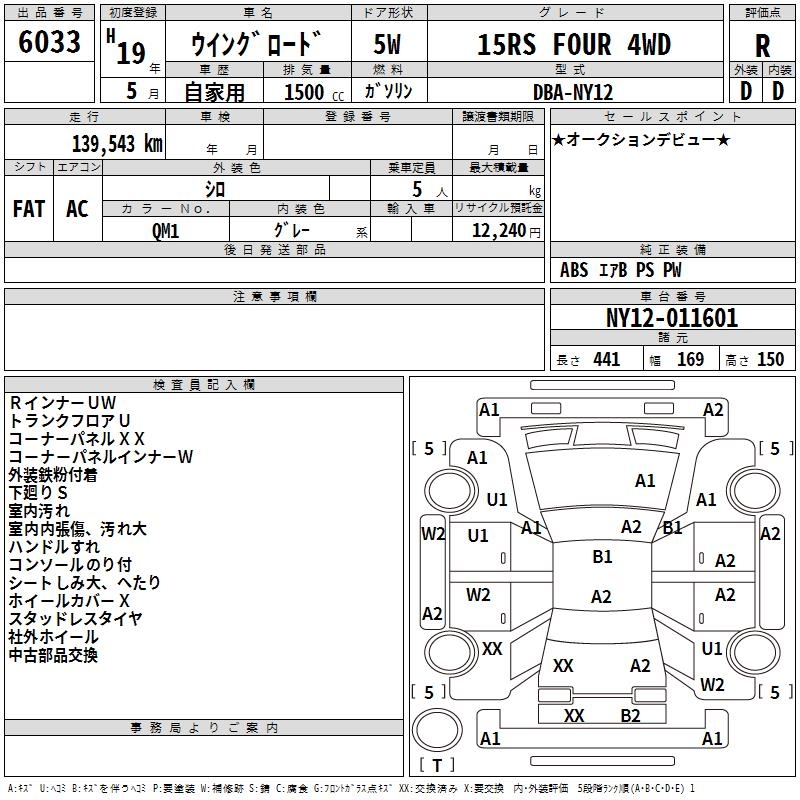This screenshot has height=800, width=800.
Task: Select the inspector note RインナーUW
Action: pos(63,403)
